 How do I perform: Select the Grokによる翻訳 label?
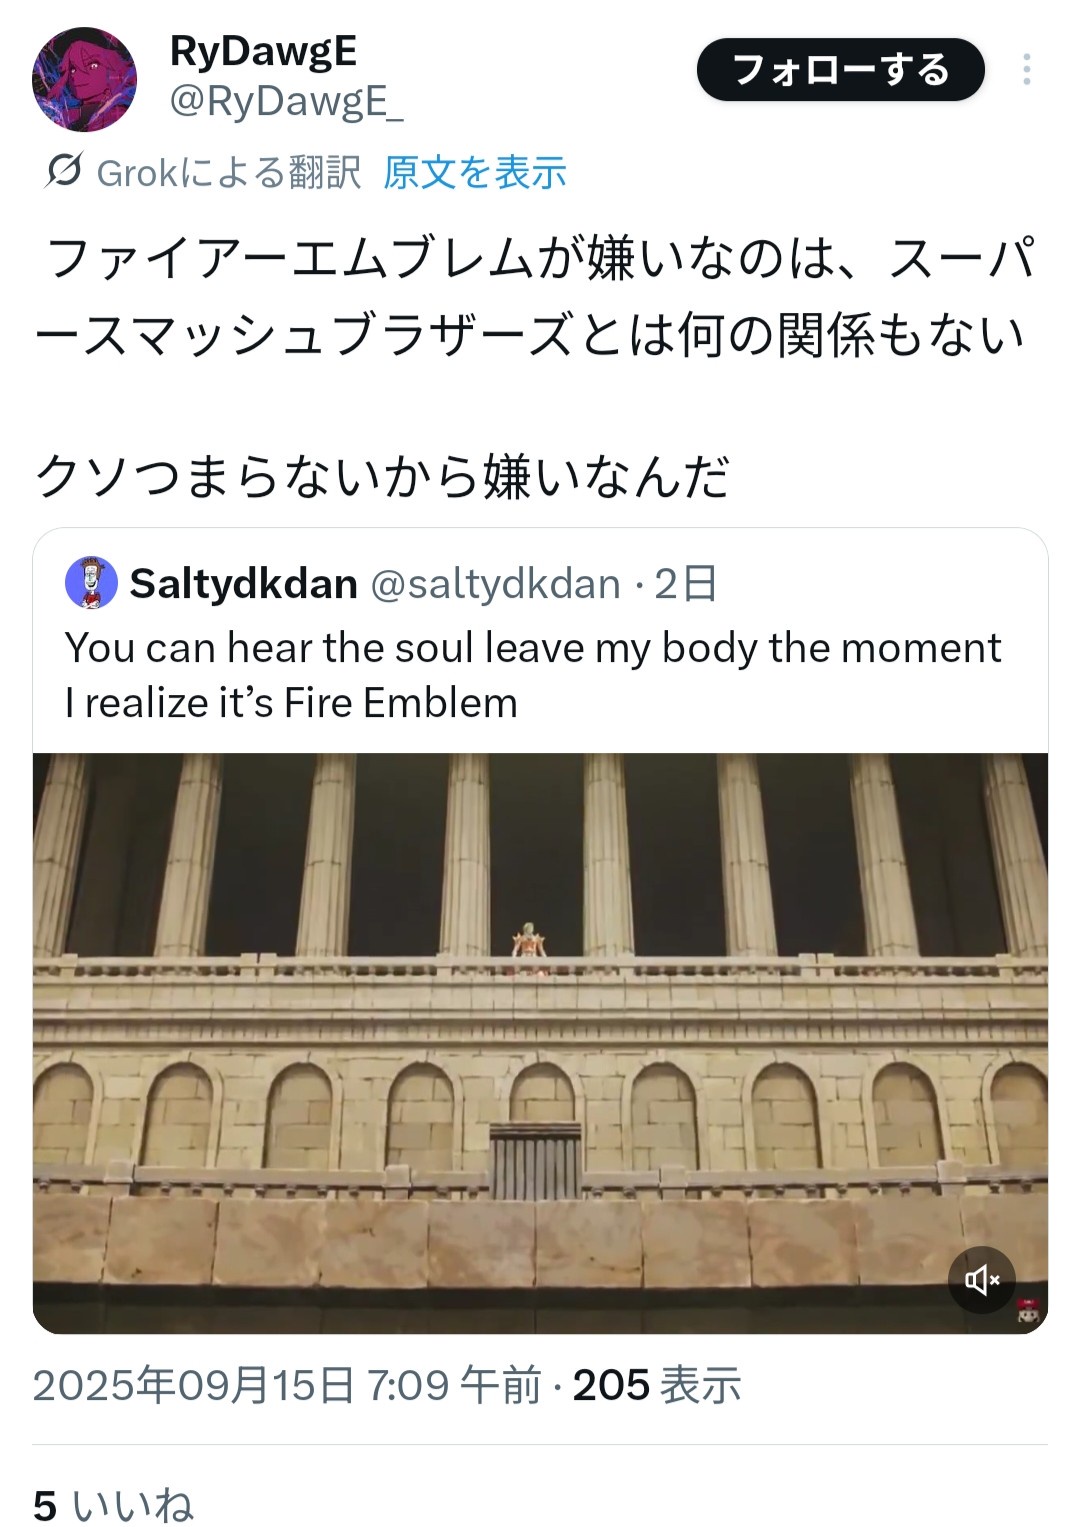tap(228, 173)
